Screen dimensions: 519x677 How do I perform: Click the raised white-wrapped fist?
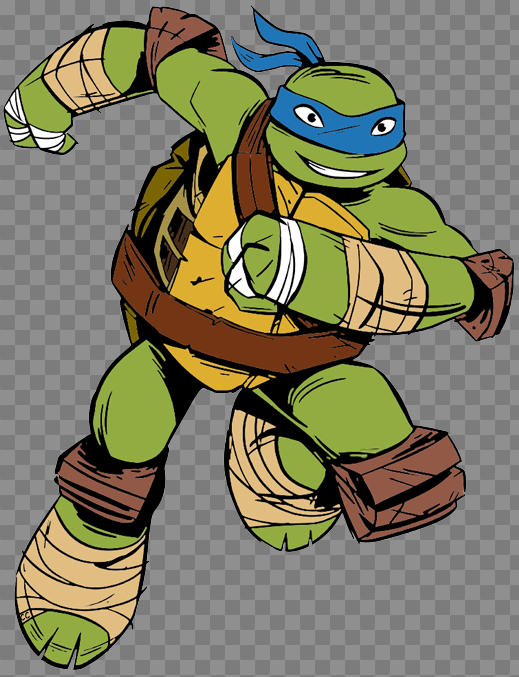click(x=37, y=123)
